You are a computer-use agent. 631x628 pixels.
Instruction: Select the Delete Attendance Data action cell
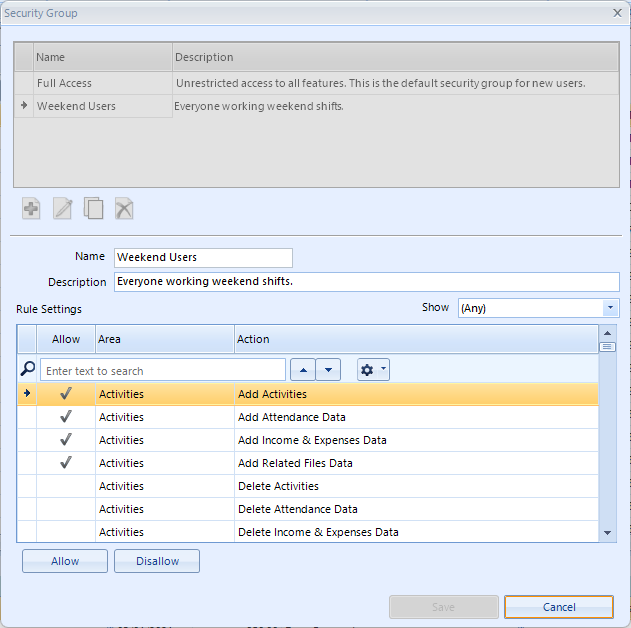pos(416,509)
